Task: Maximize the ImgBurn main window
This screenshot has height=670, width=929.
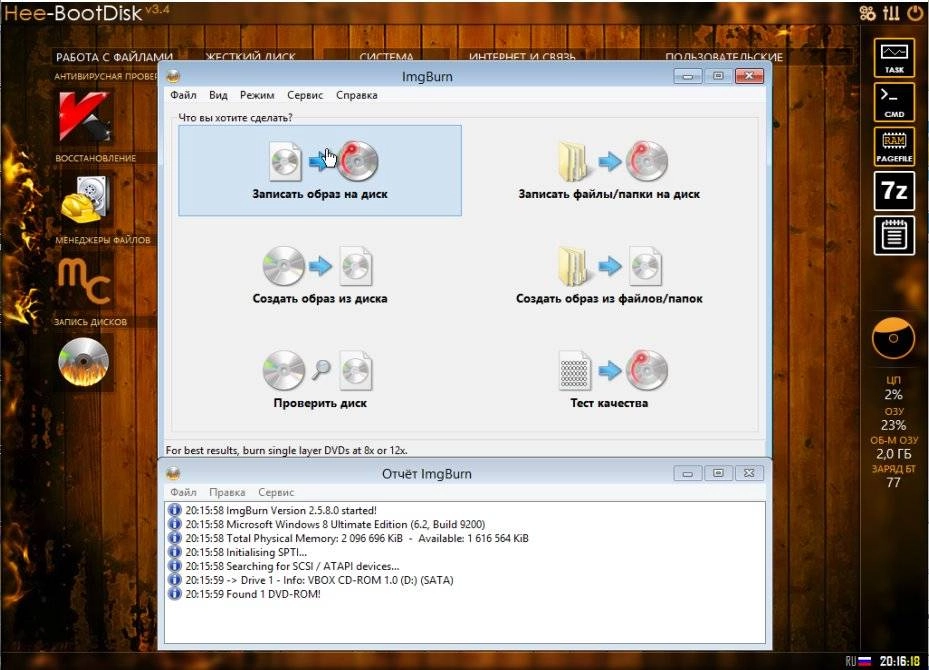Action: pyautogui.click(x=718, y=76)
